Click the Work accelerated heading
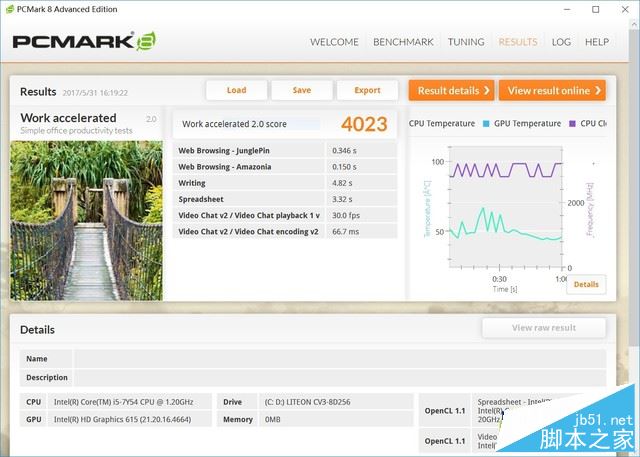 pos(69,118)
